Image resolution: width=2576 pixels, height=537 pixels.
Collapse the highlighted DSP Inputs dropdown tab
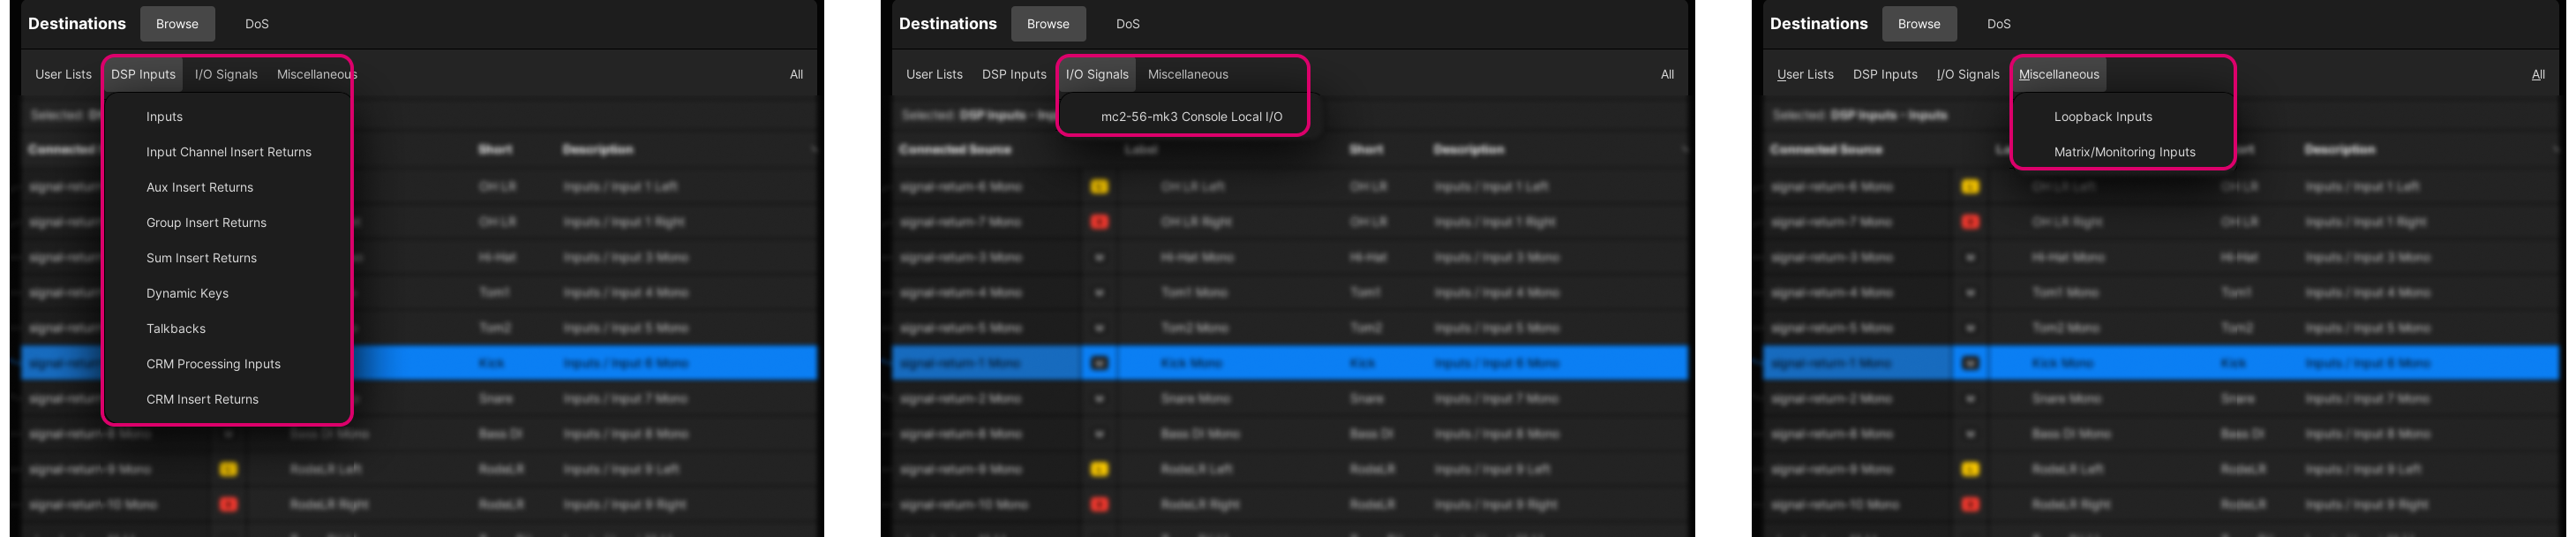[143, 74]
